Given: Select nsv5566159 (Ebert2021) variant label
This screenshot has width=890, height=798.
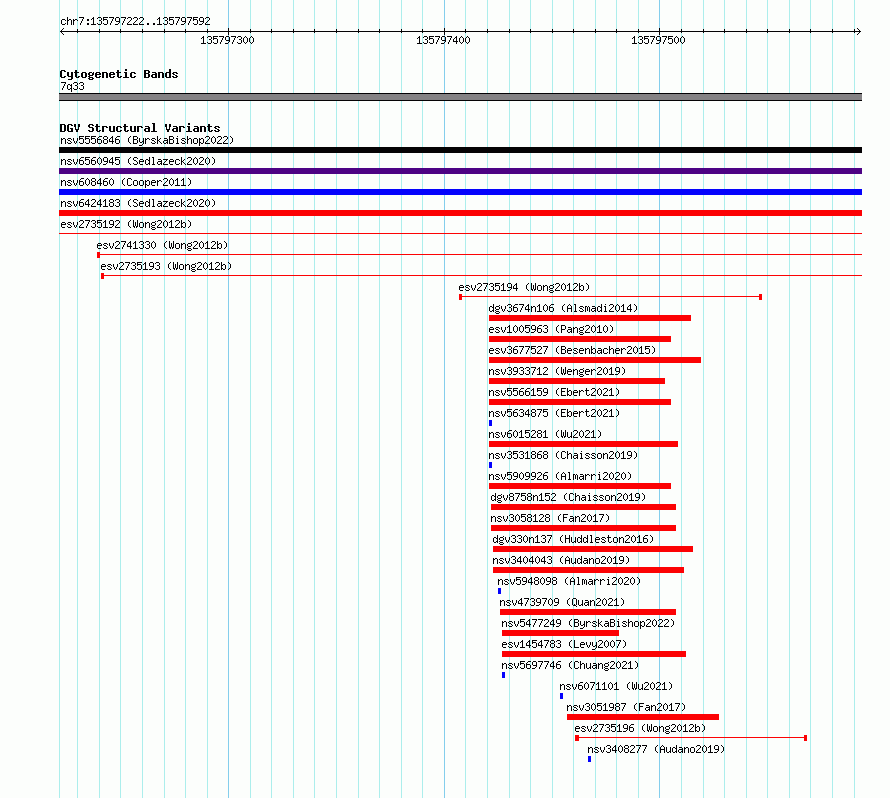Looking at the screenshot, I should [x=554, y=392].
